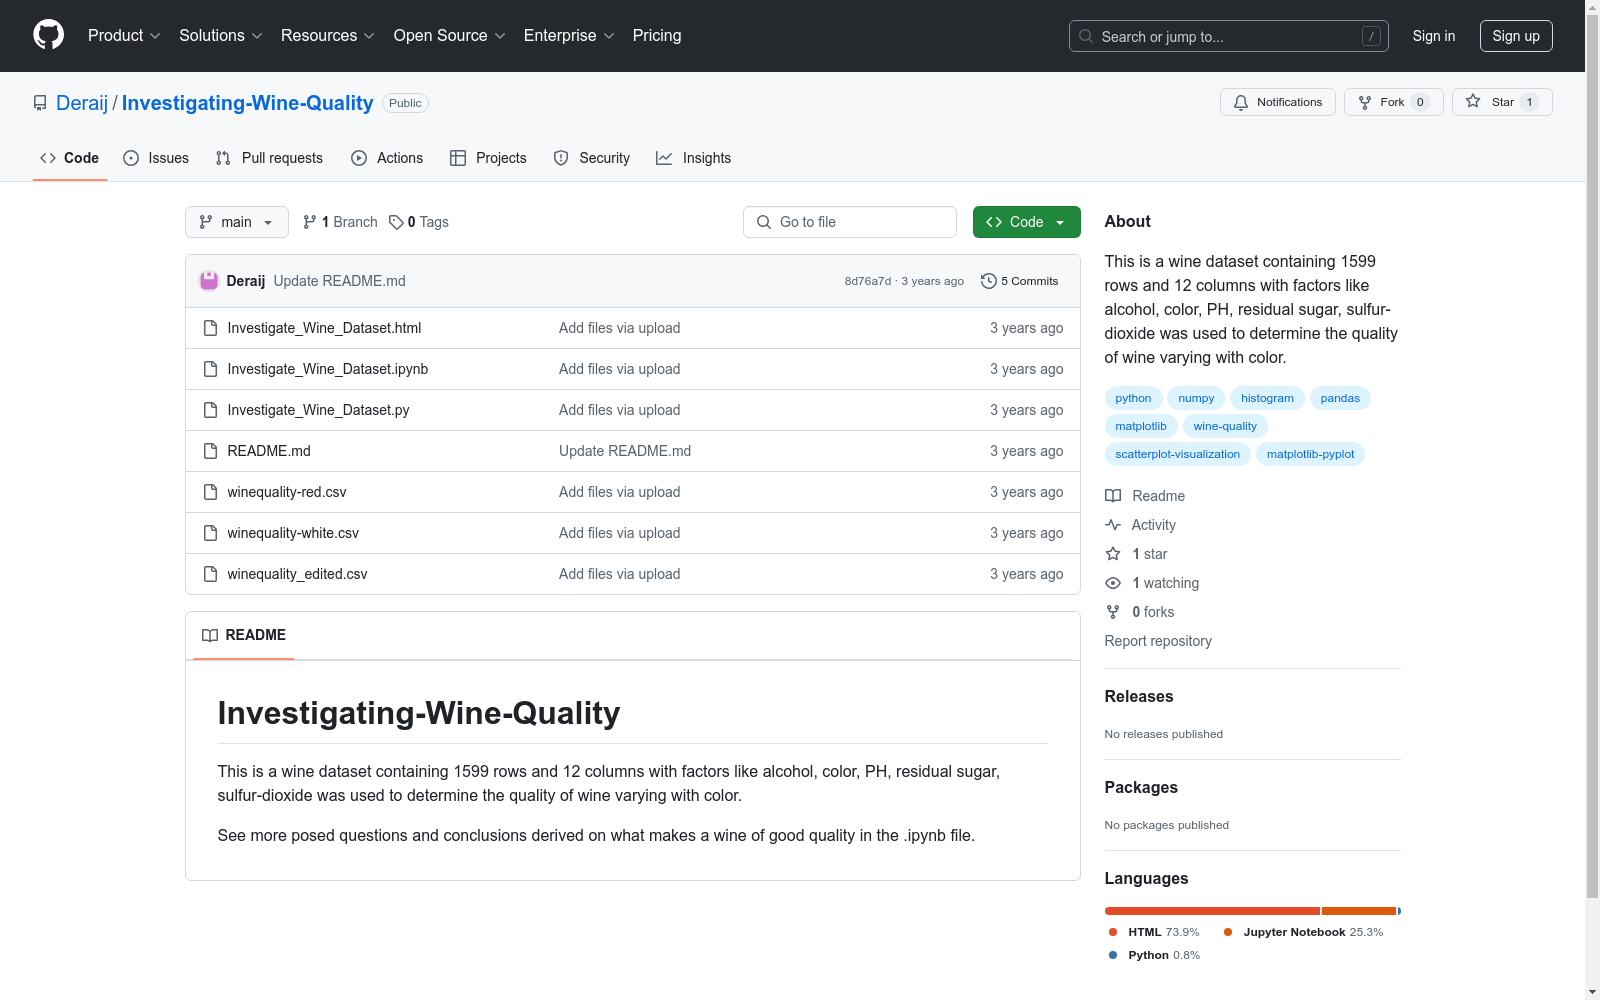Screen dimensions: 1600x1000
Task: Click the book icon in README tab
Action: [210, 635]
